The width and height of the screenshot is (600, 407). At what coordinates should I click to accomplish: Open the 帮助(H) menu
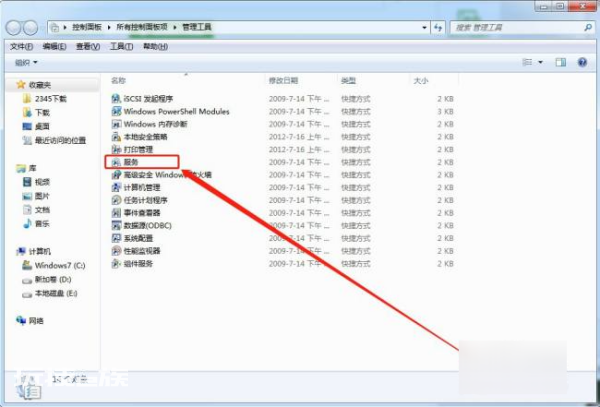pos(155,46)
